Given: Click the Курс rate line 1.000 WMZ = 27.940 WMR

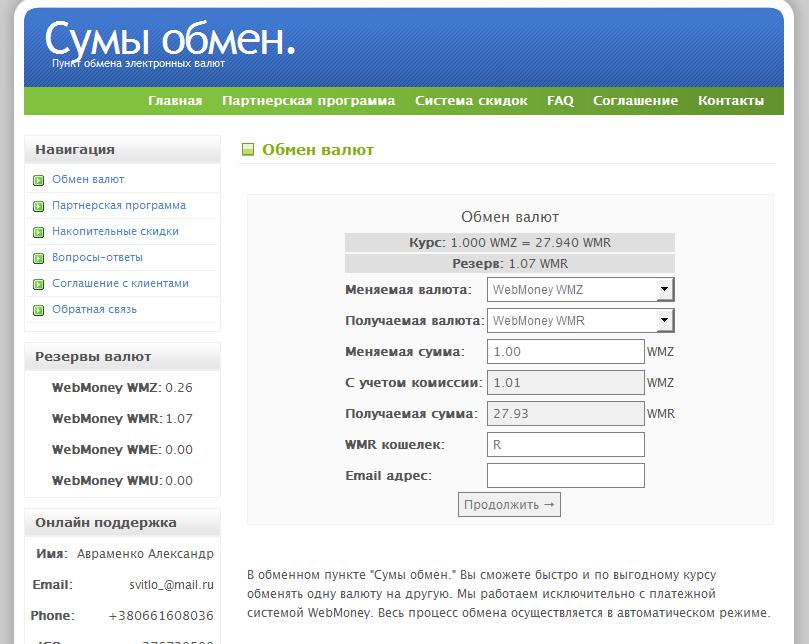Looking at the screenshot, I should click(x=510, y=243).
